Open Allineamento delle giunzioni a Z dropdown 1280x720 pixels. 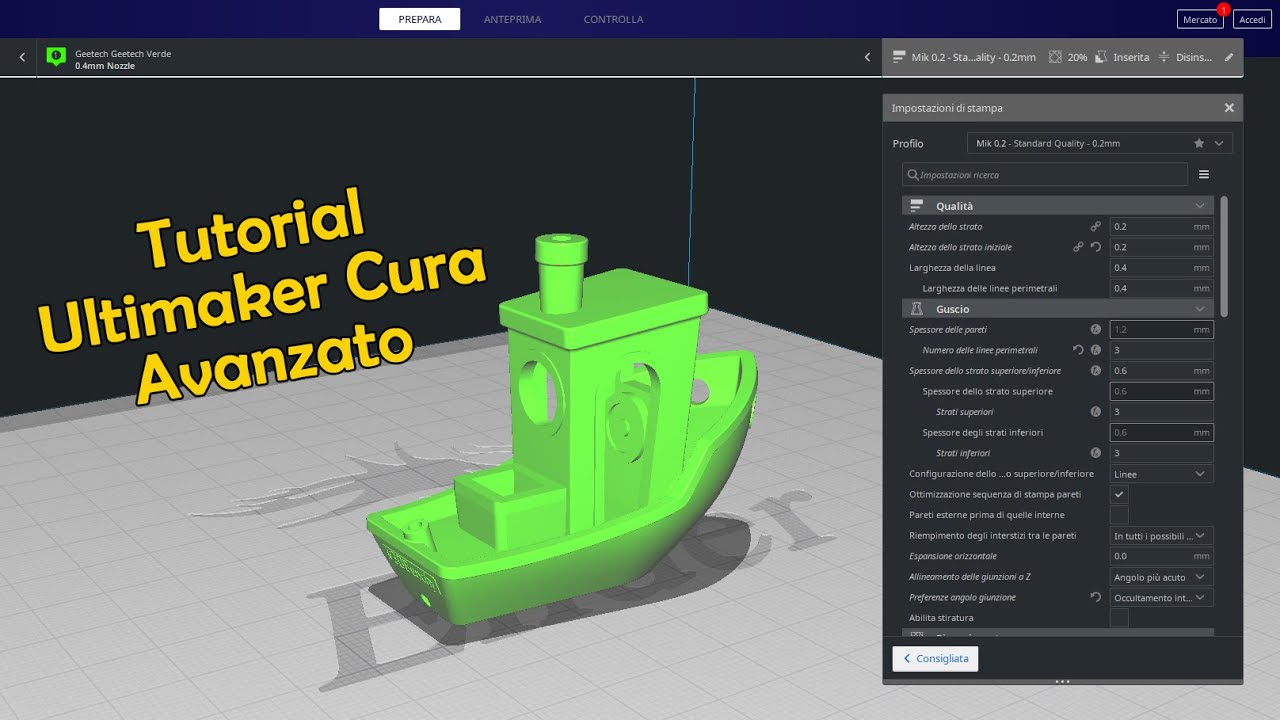coord(1162,577)
